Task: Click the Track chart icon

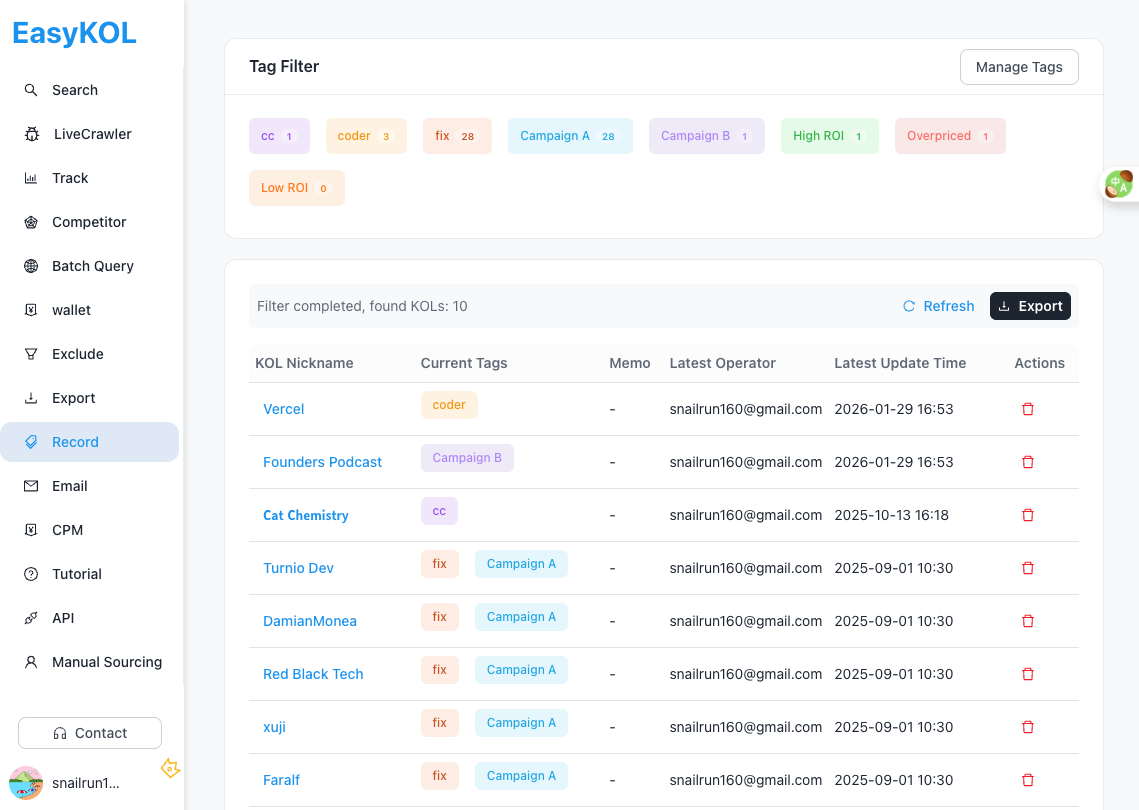Action: tap(31, 177)
